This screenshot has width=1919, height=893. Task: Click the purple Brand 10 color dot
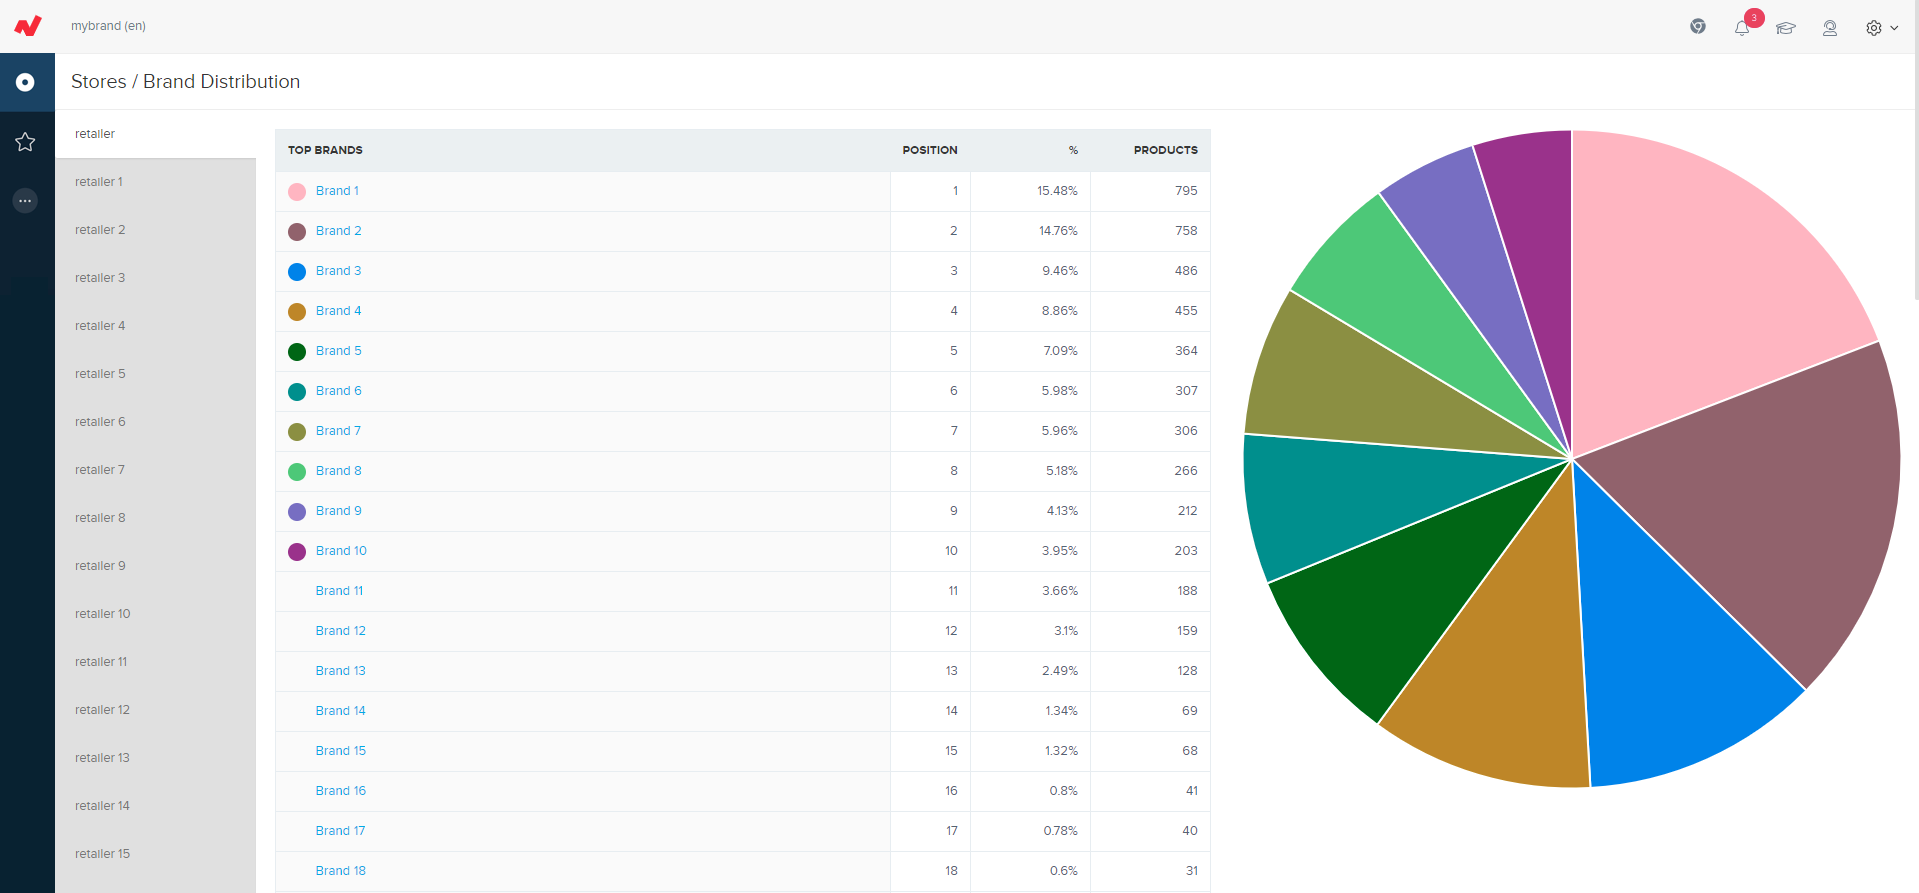(297, 552)
